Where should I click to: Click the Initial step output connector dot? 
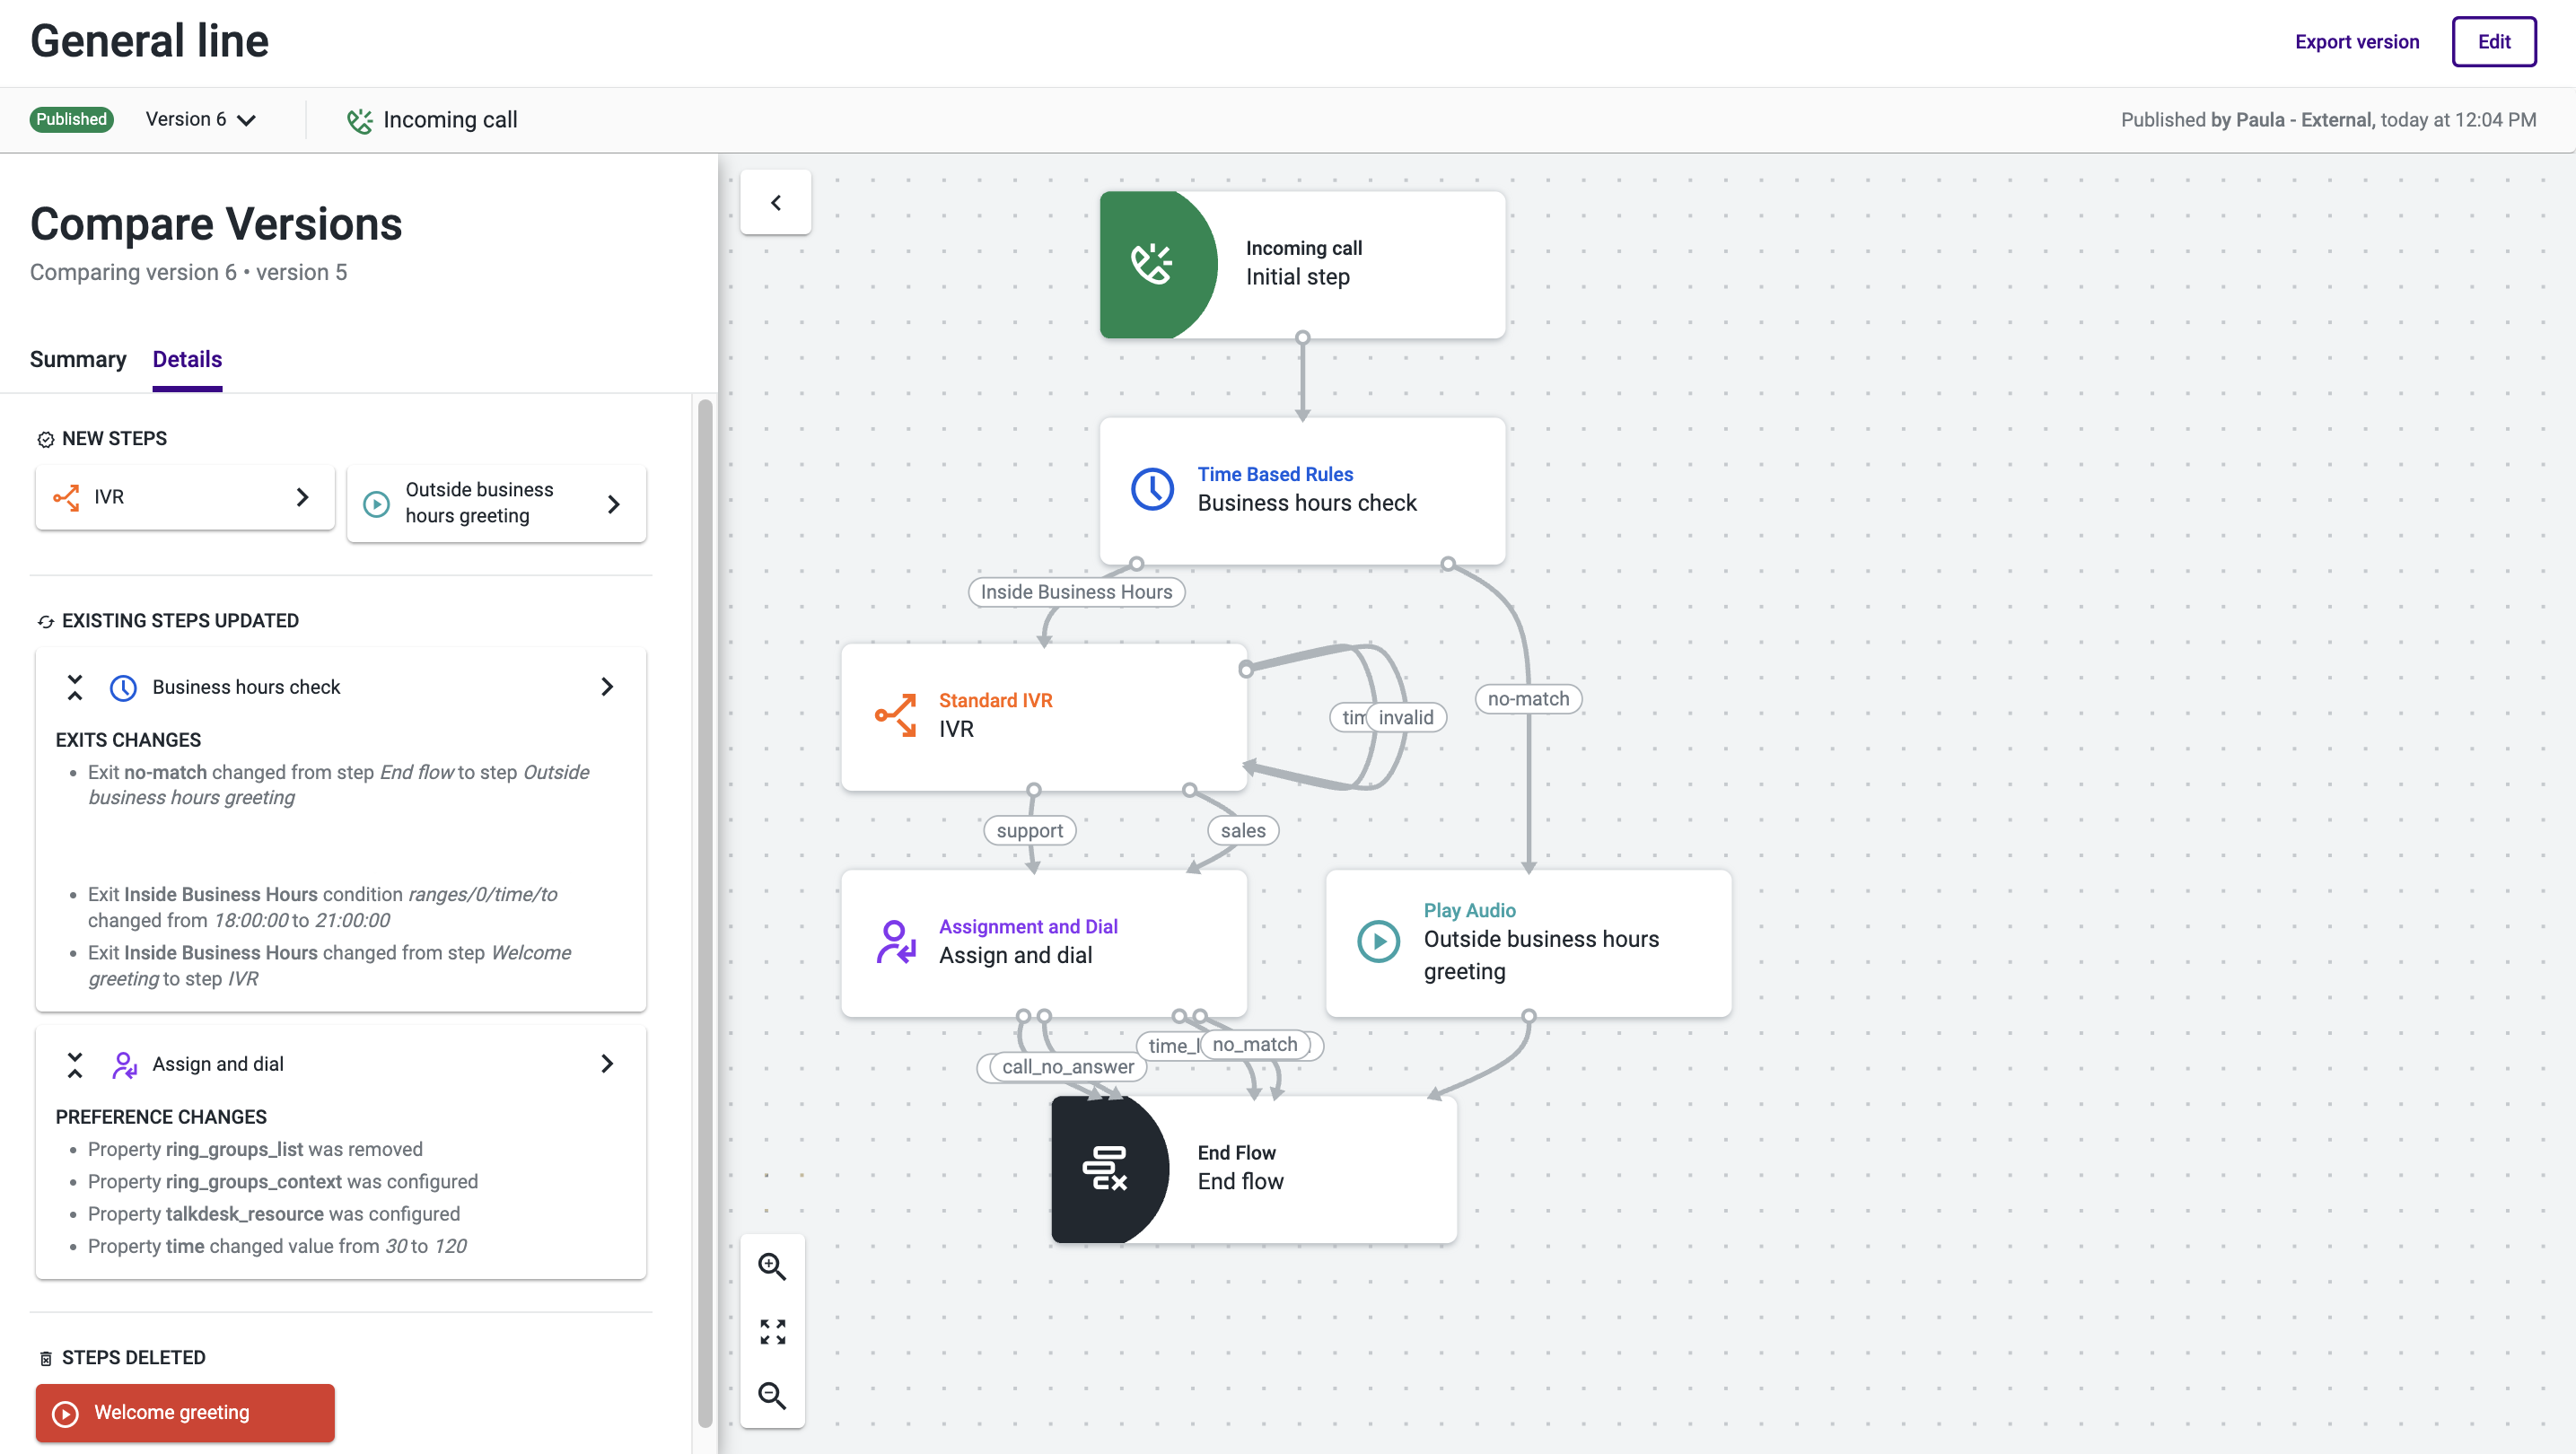1302,338
